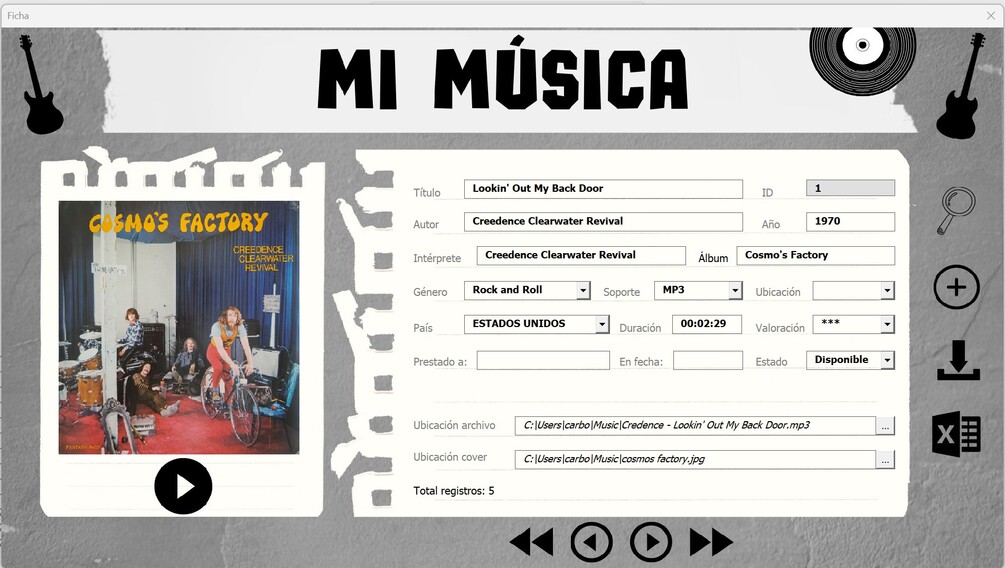Click the Ubicación cover path field
1005x568 pixels.
(695, 460)
